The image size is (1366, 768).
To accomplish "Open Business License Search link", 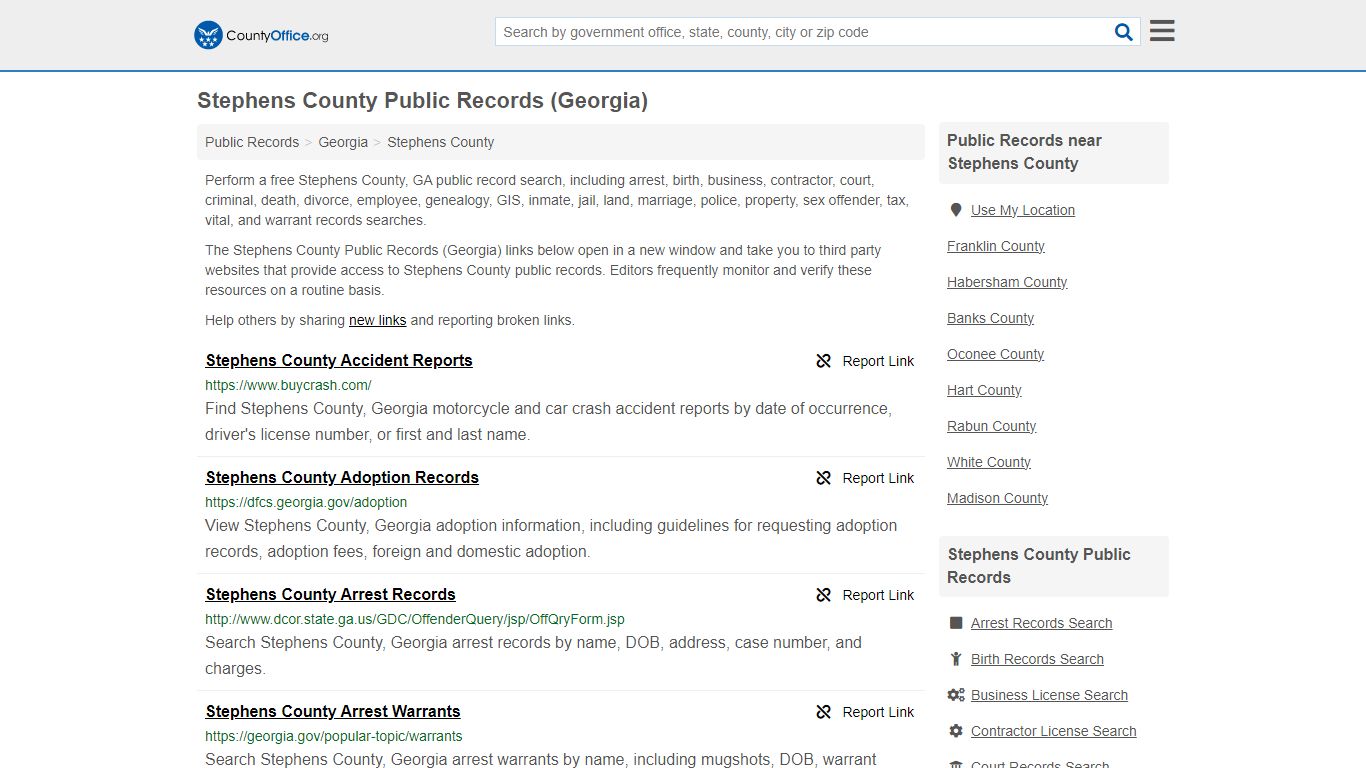I will point(1050,695).
